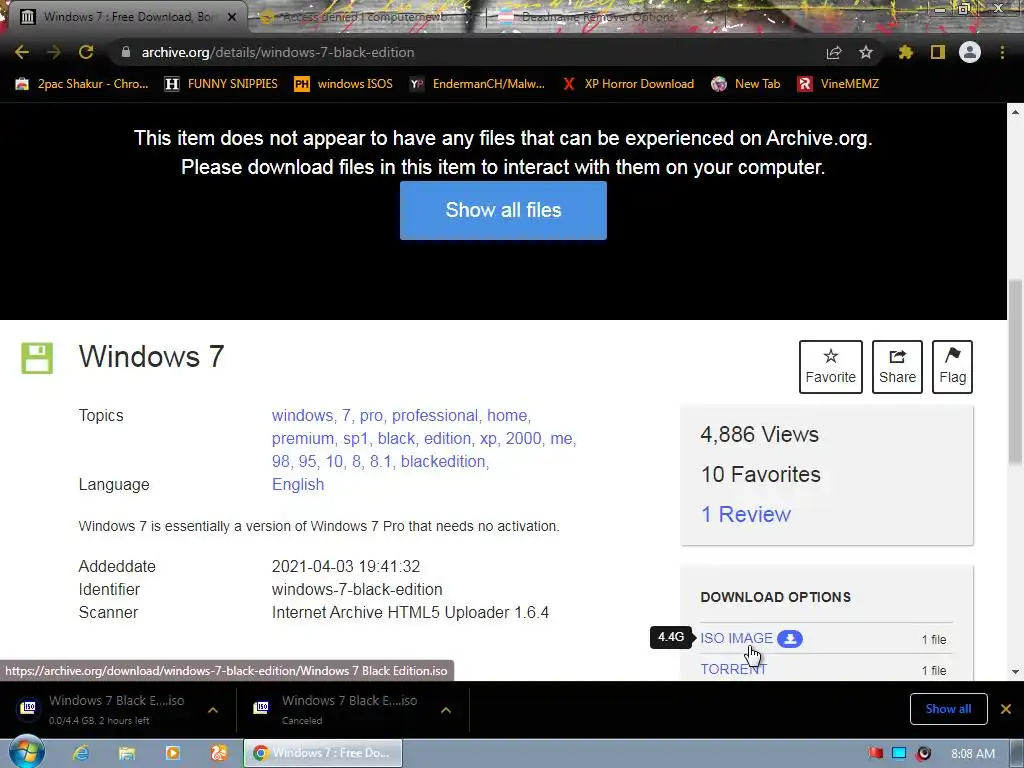Open the Windows Start orb
This screenshot has width=1024, height=768.
click(x=27, y=753)
